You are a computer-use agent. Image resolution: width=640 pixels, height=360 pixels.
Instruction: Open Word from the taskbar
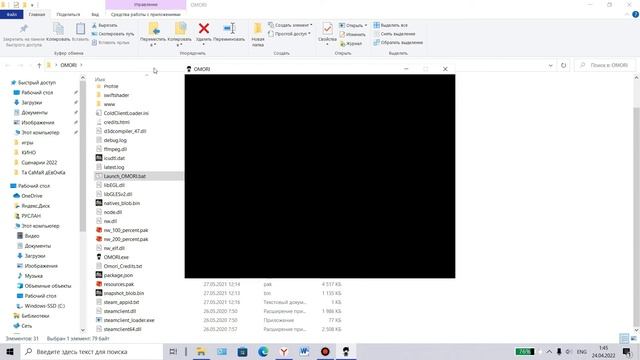(x=304, y=351)
